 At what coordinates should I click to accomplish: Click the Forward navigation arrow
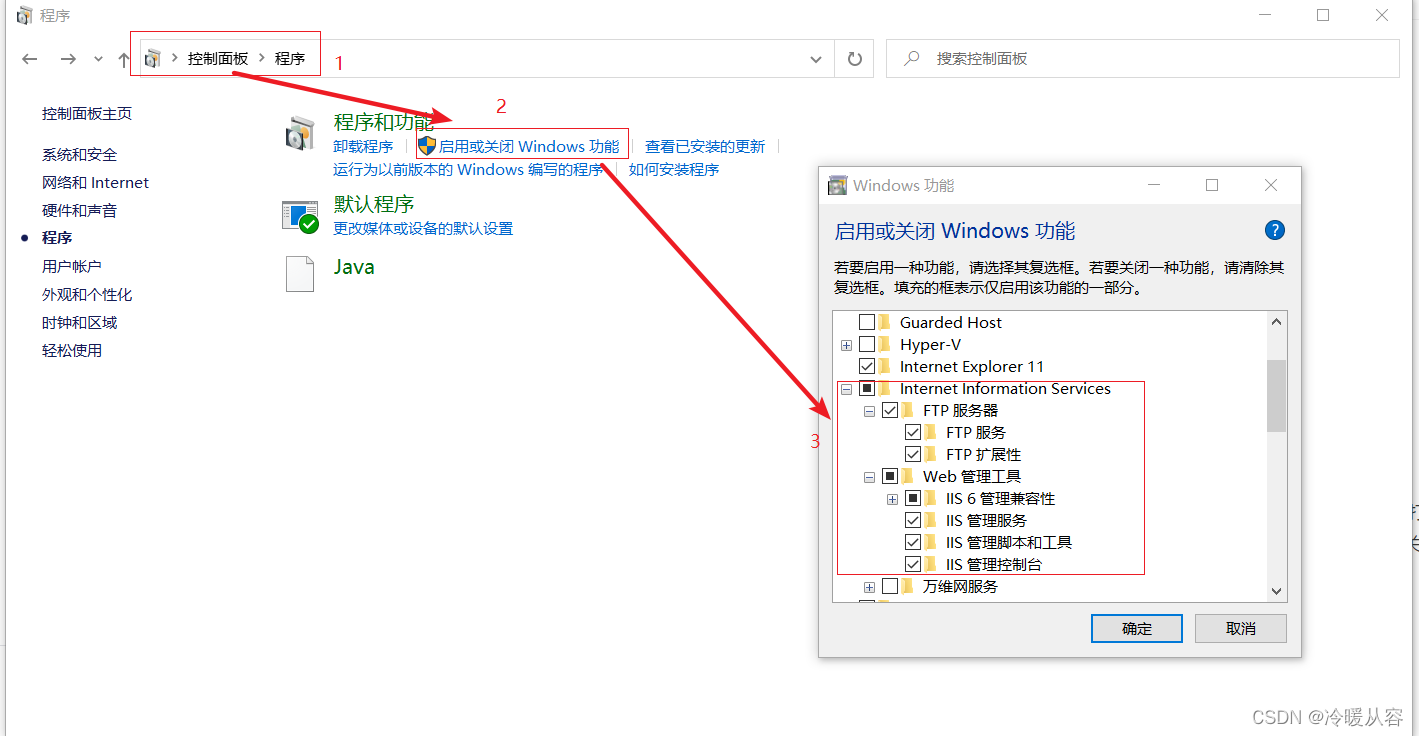click(68, 59)
